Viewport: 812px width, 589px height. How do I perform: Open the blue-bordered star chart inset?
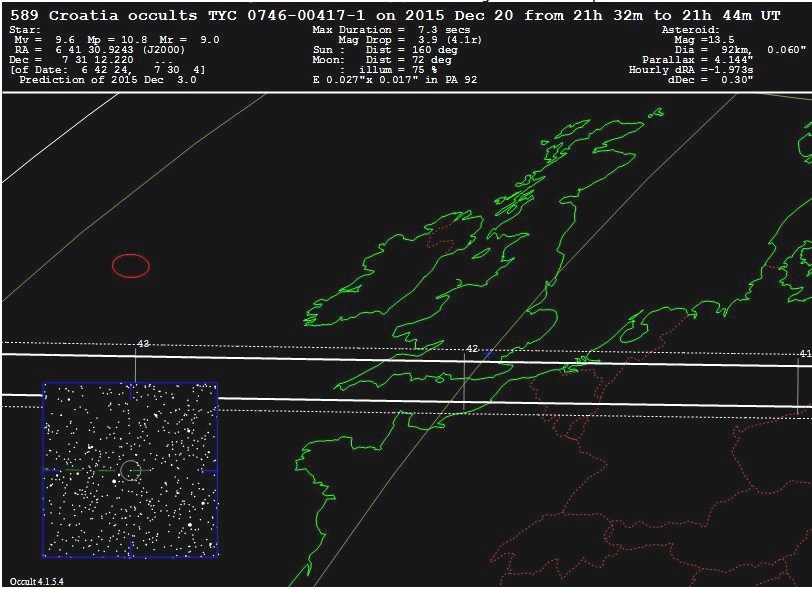(x=130, y=469)
